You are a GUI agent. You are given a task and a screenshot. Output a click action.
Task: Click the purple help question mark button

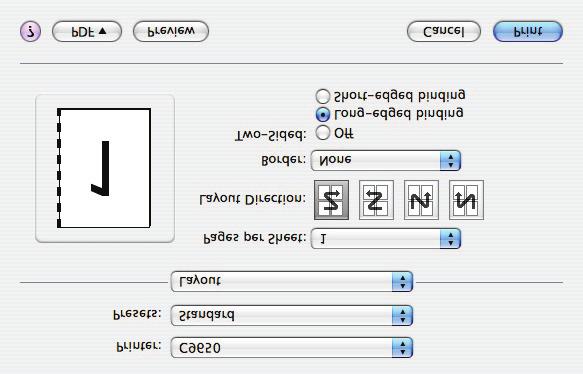[x=30, y=31]
